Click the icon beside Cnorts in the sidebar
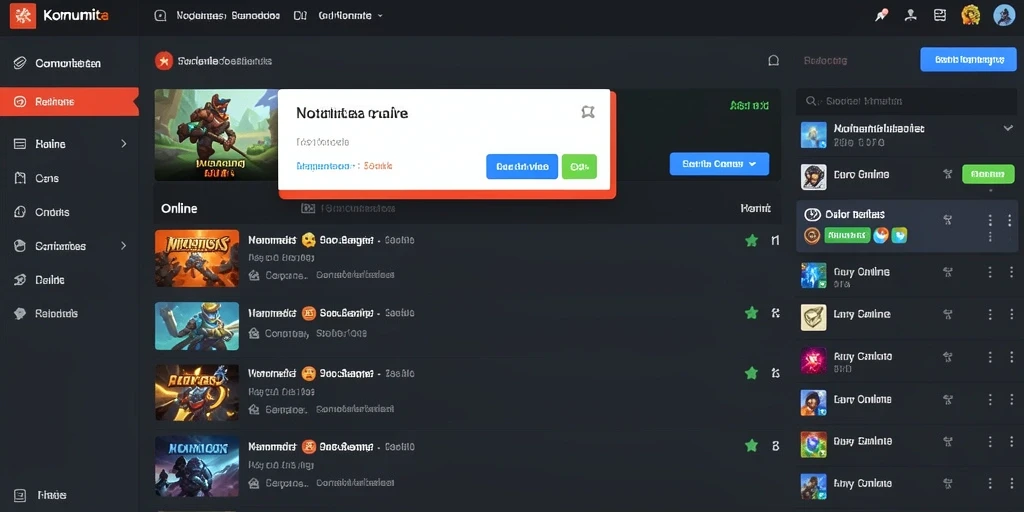Screen dimensions: 1024x512 [x=20, y=212]
